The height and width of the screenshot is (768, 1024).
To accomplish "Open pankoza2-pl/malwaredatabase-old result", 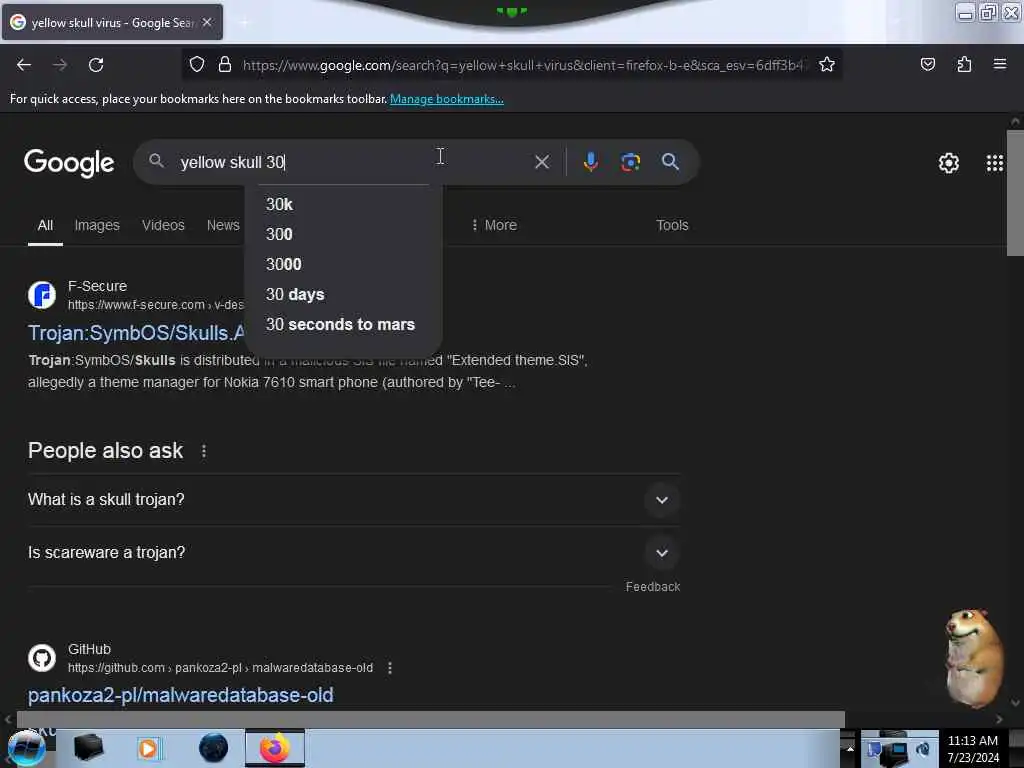I will tap(180, 696).
